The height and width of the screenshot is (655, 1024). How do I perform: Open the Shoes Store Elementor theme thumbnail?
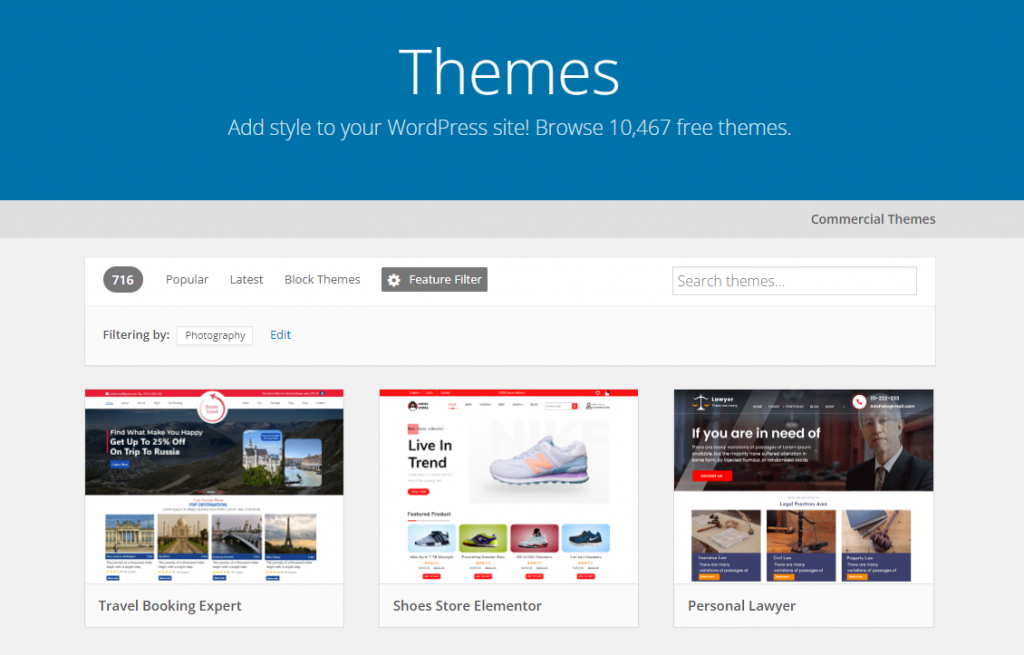(x=509, y=486)
